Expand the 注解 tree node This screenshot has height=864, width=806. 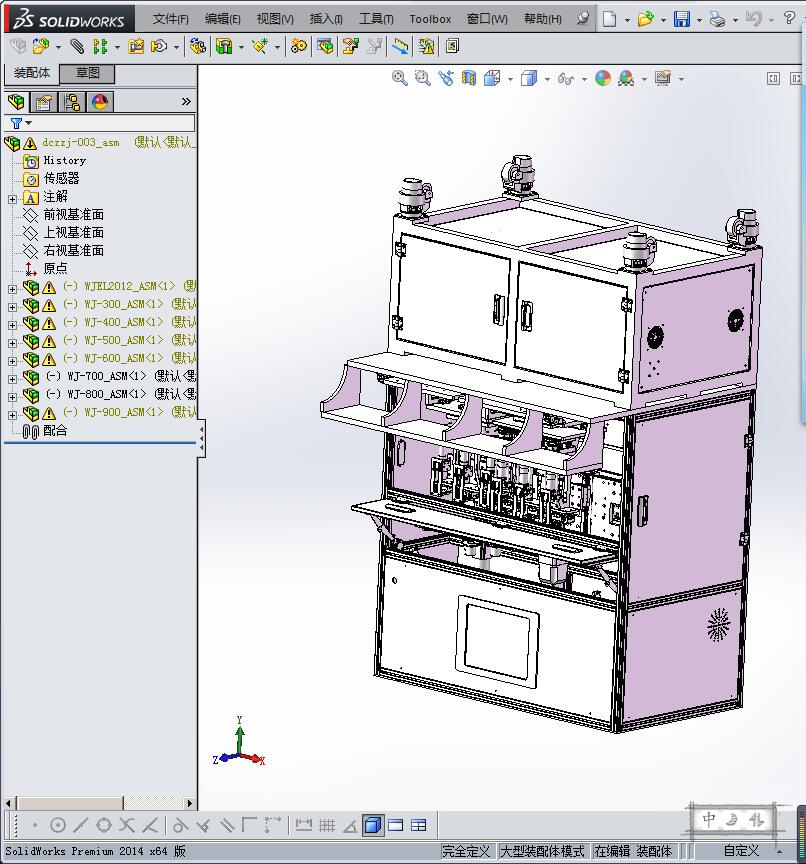12,199
